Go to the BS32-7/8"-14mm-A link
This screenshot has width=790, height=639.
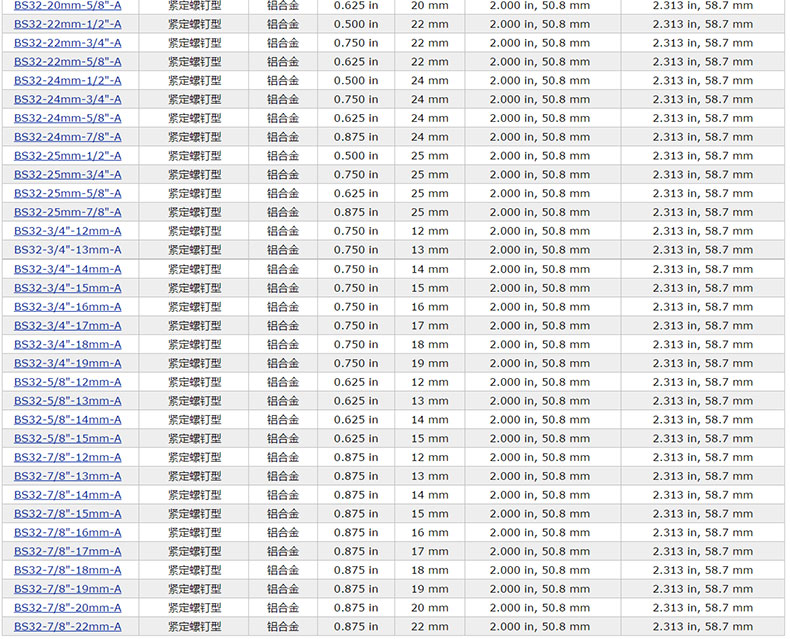68,495
